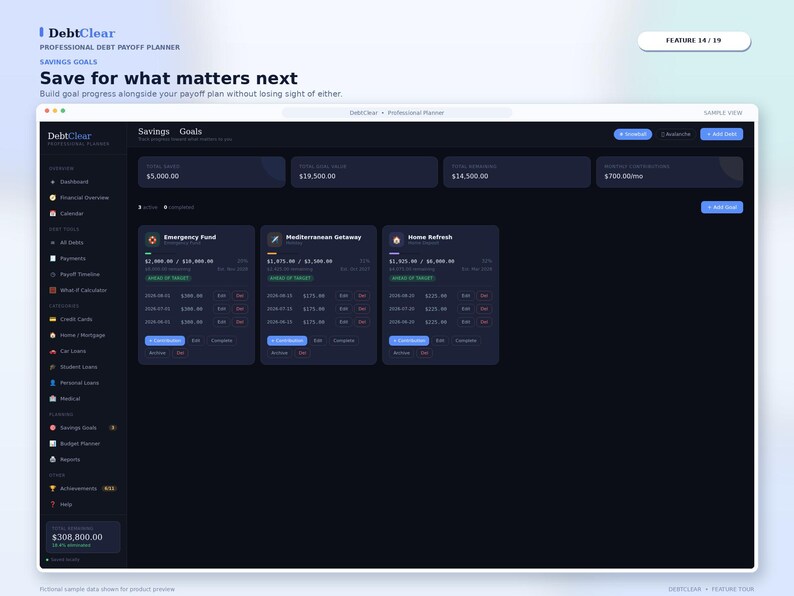Mark Emergency Fund goal as Complete

click(222, 341)
